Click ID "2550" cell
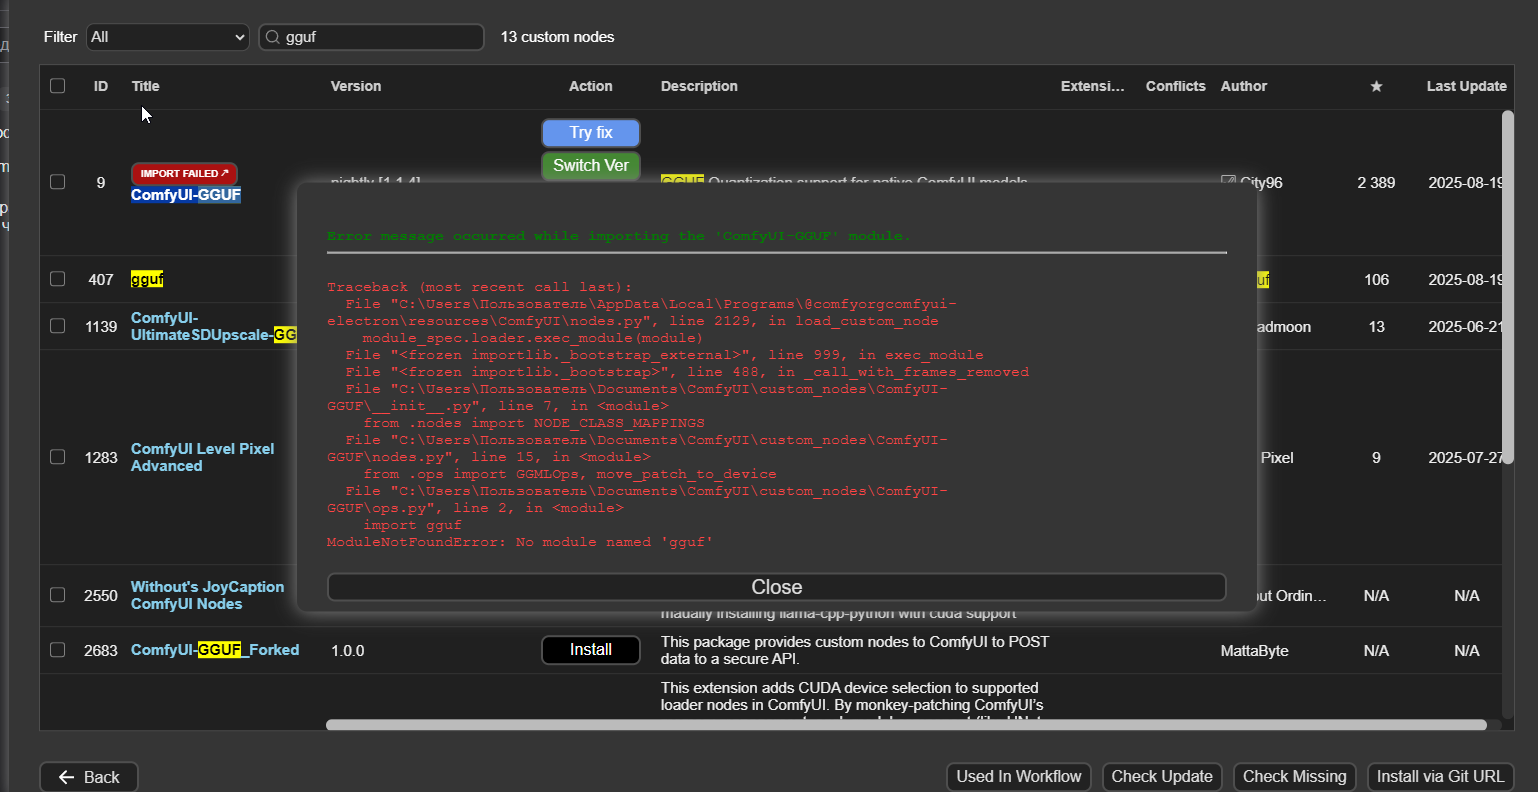1538x792 pixels. pos(101,595)
